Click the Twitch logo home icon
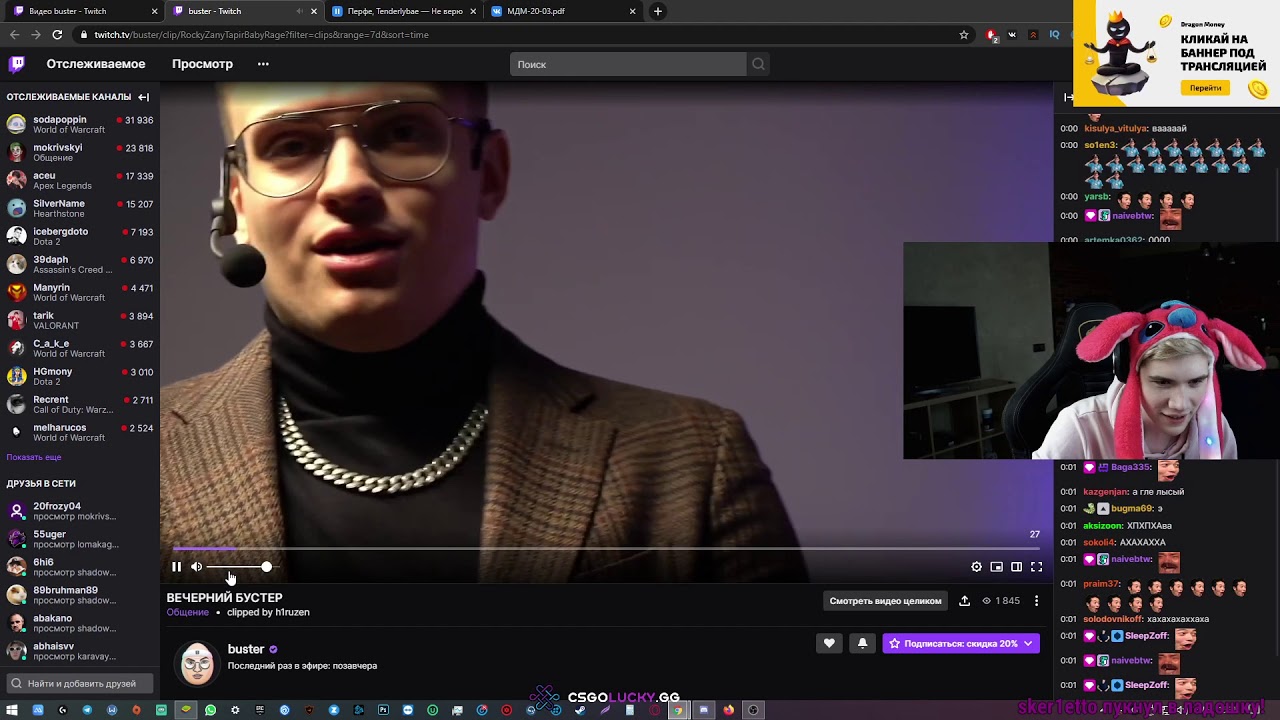 [17, 64]
